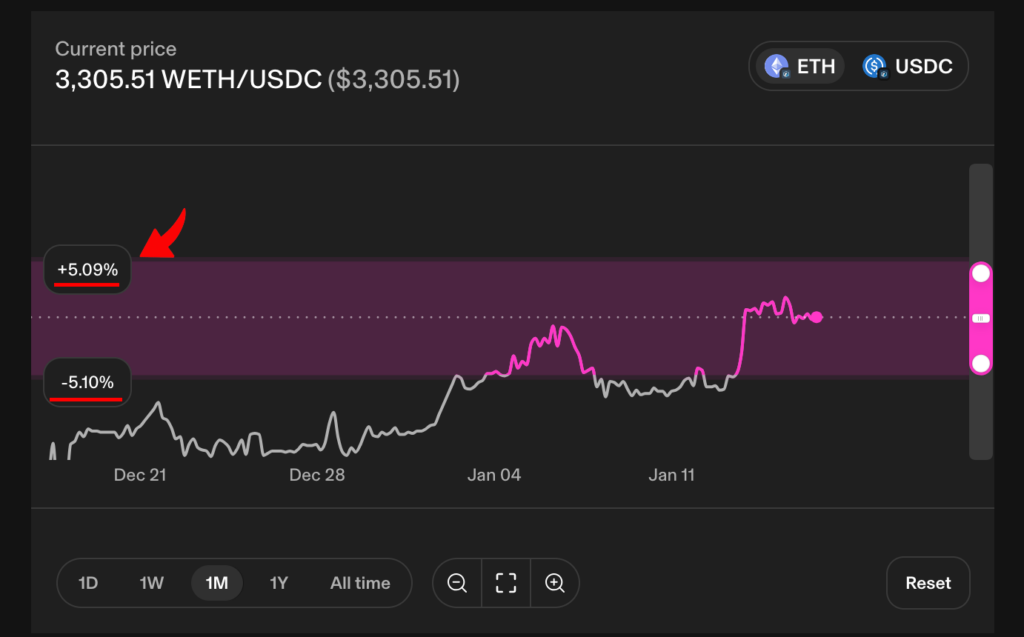Switch price display to USDC
The width and height of the screenshot is (1024, 637).
coord(910,67)
